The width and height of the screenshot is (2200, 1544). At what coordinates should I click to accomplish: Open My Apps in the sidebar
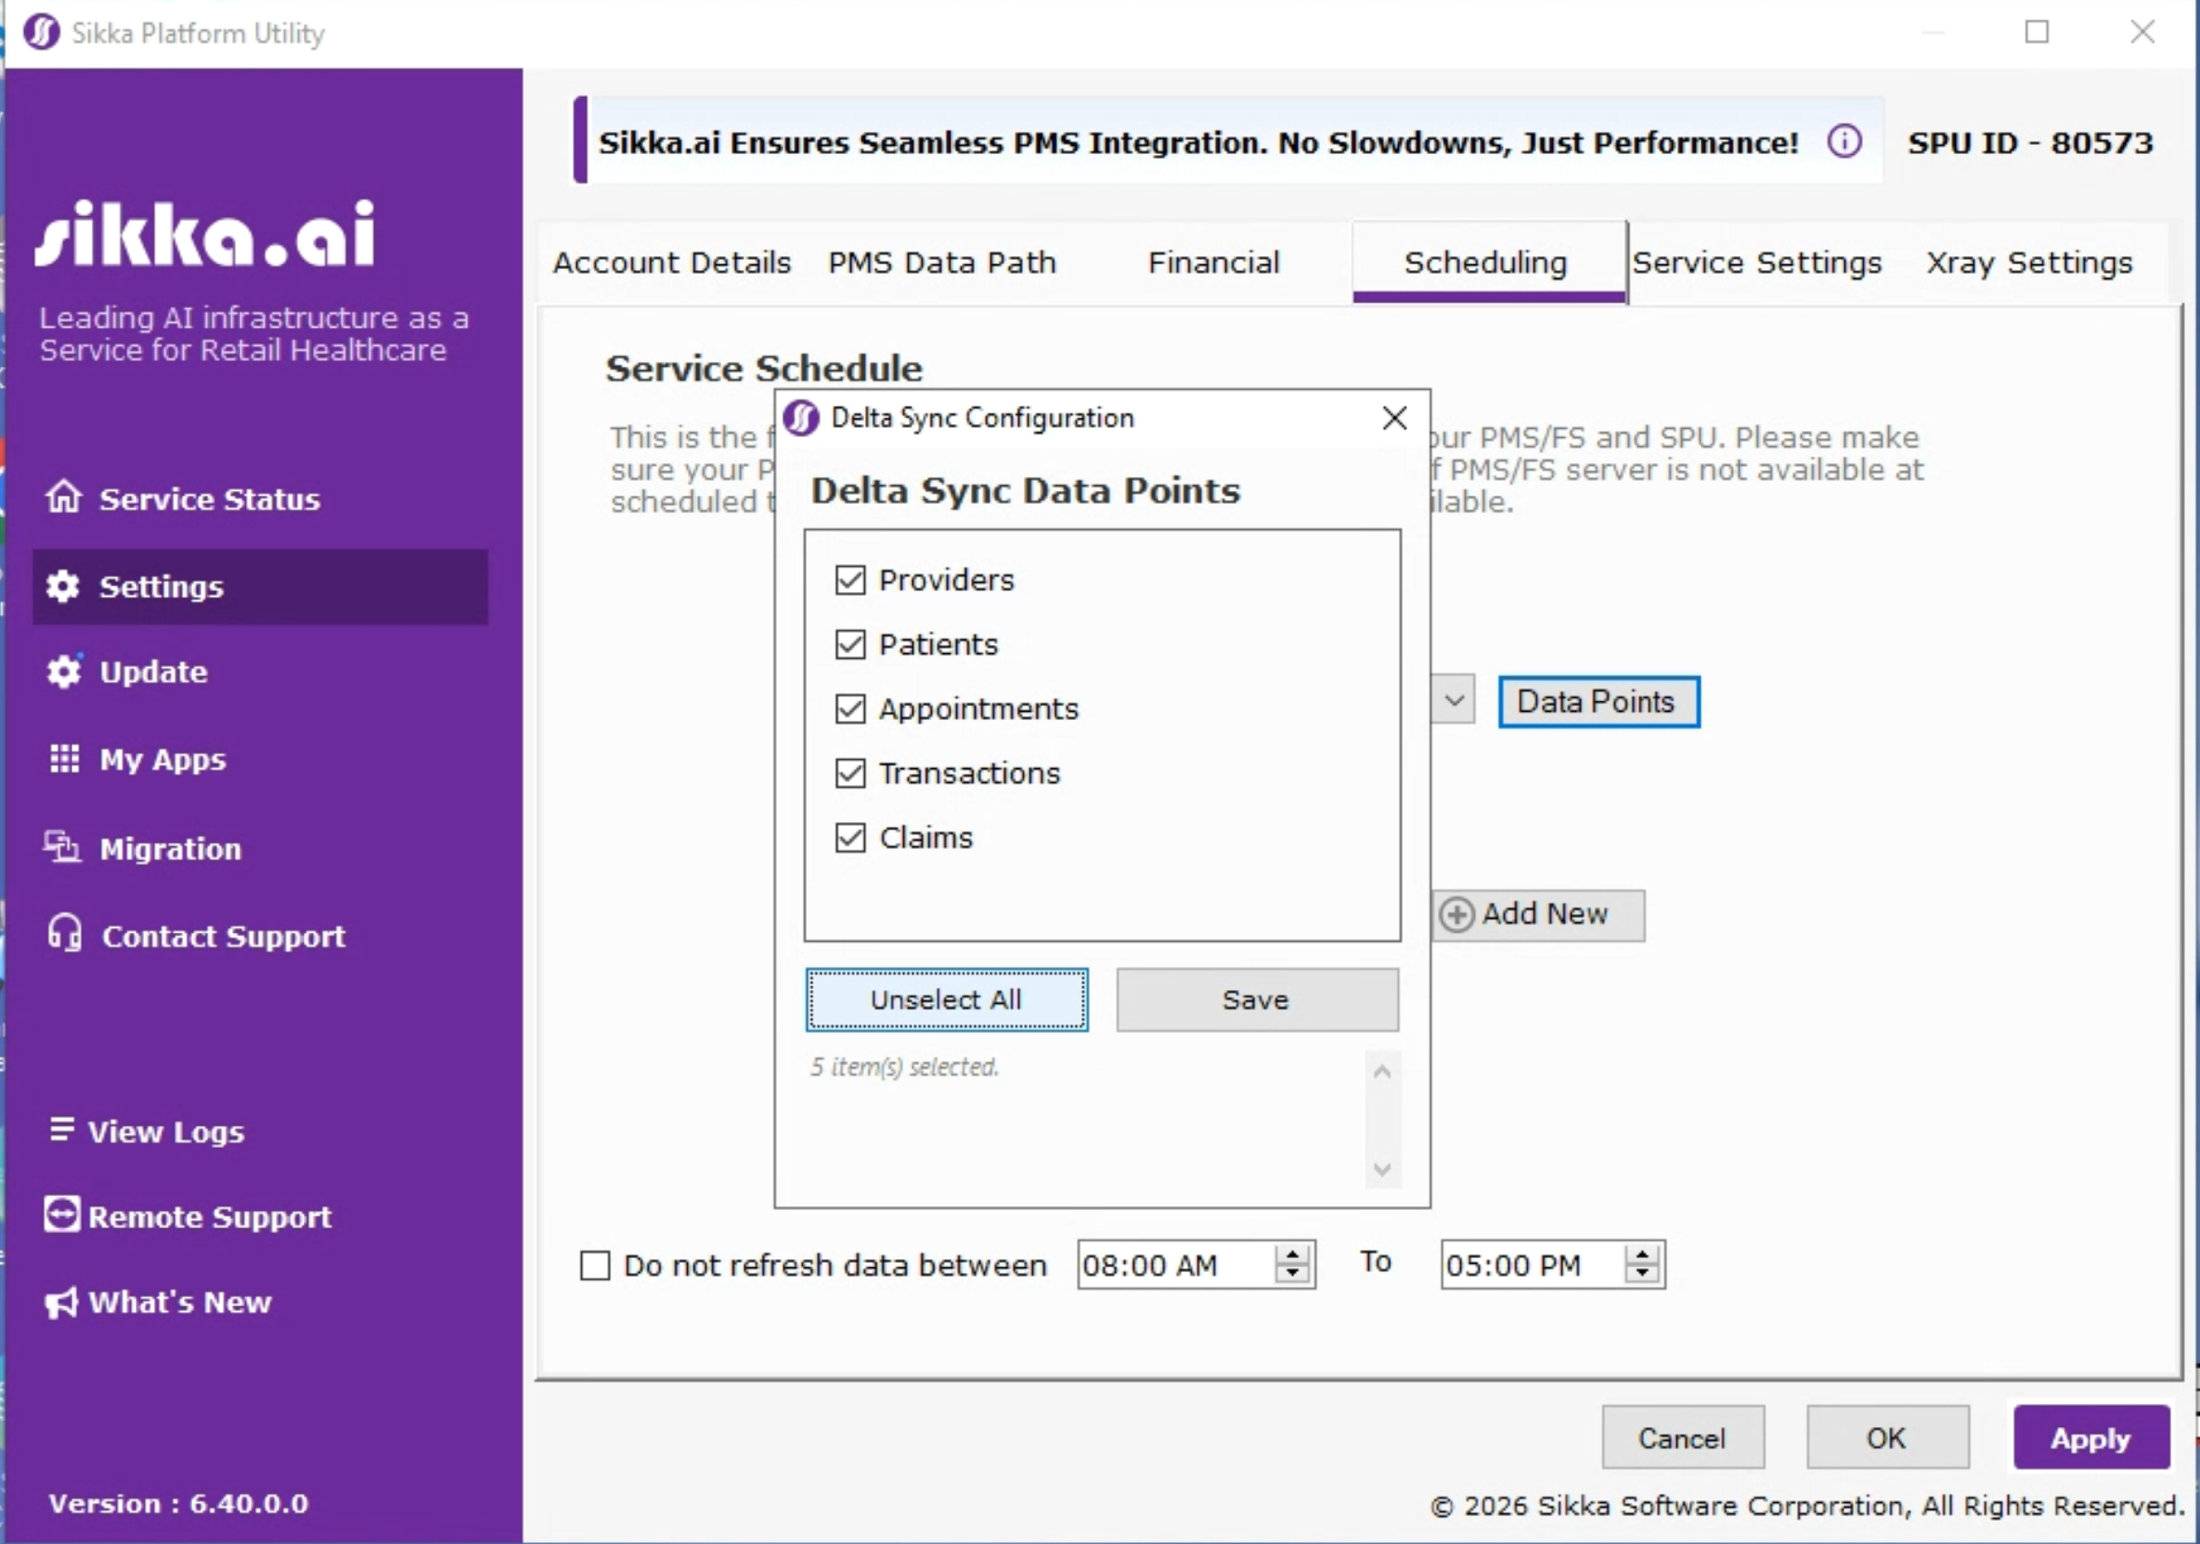pos(163,759)
